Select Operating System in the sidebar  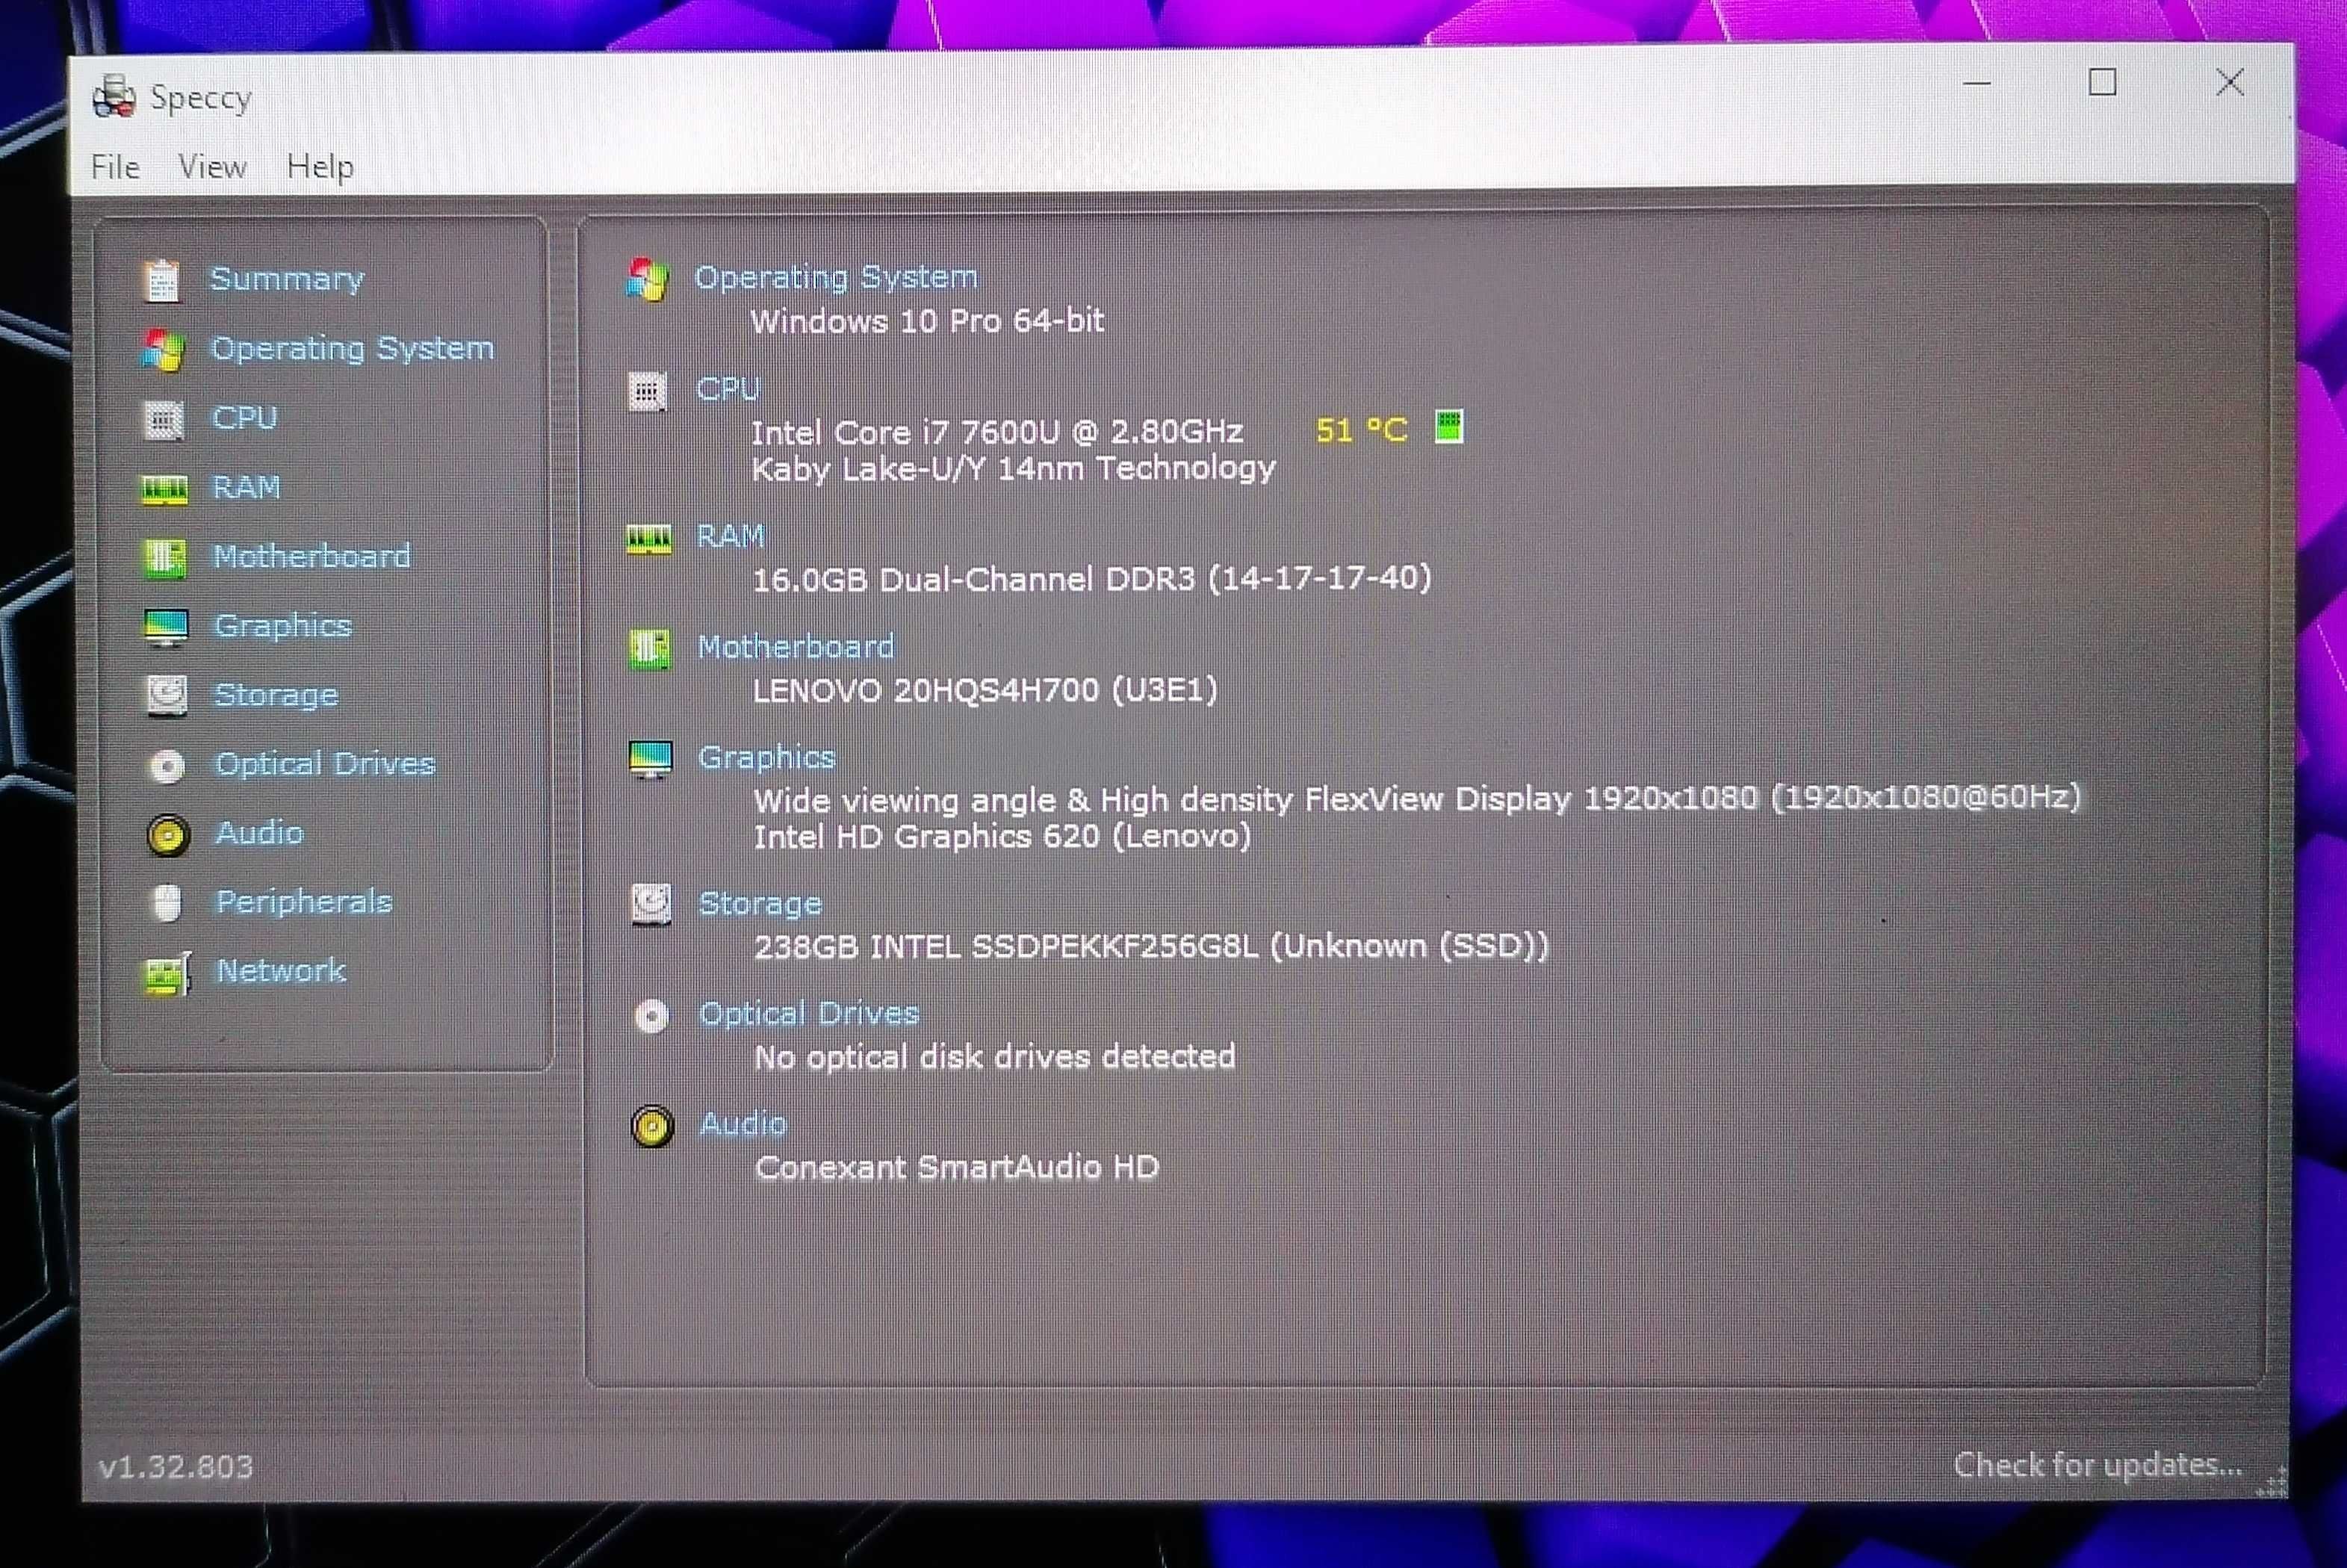(352, 349)
